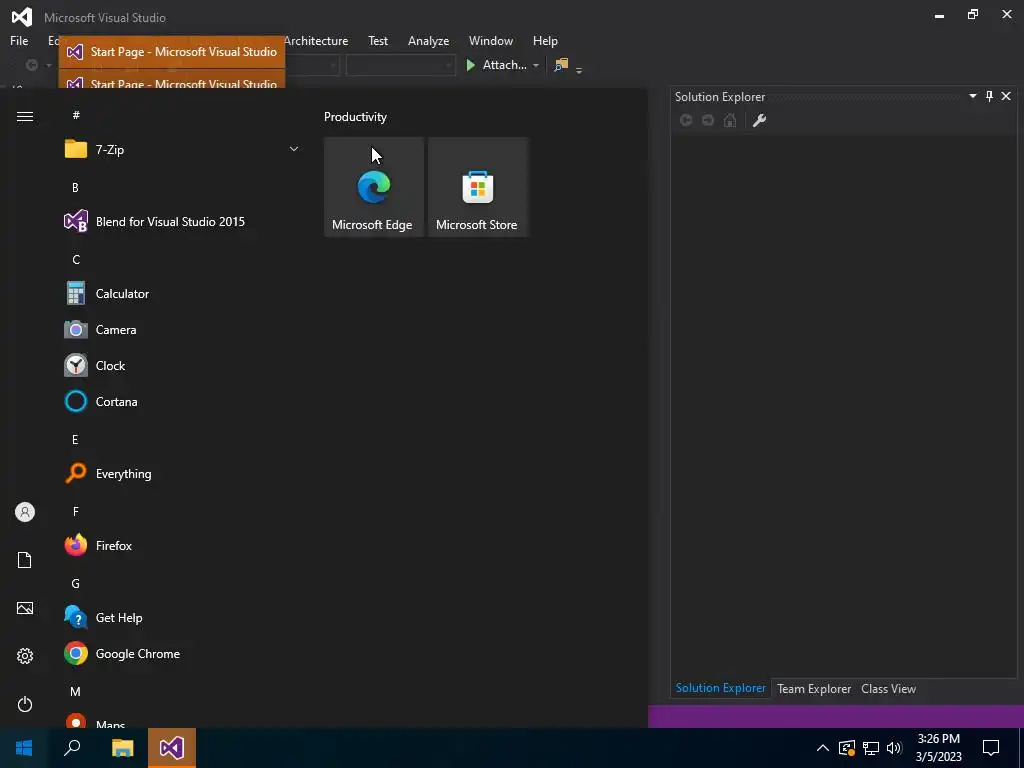Click the Solution Explorer Home icon
The width and height of the screenshot is (1024, 768).
(730, 120)
